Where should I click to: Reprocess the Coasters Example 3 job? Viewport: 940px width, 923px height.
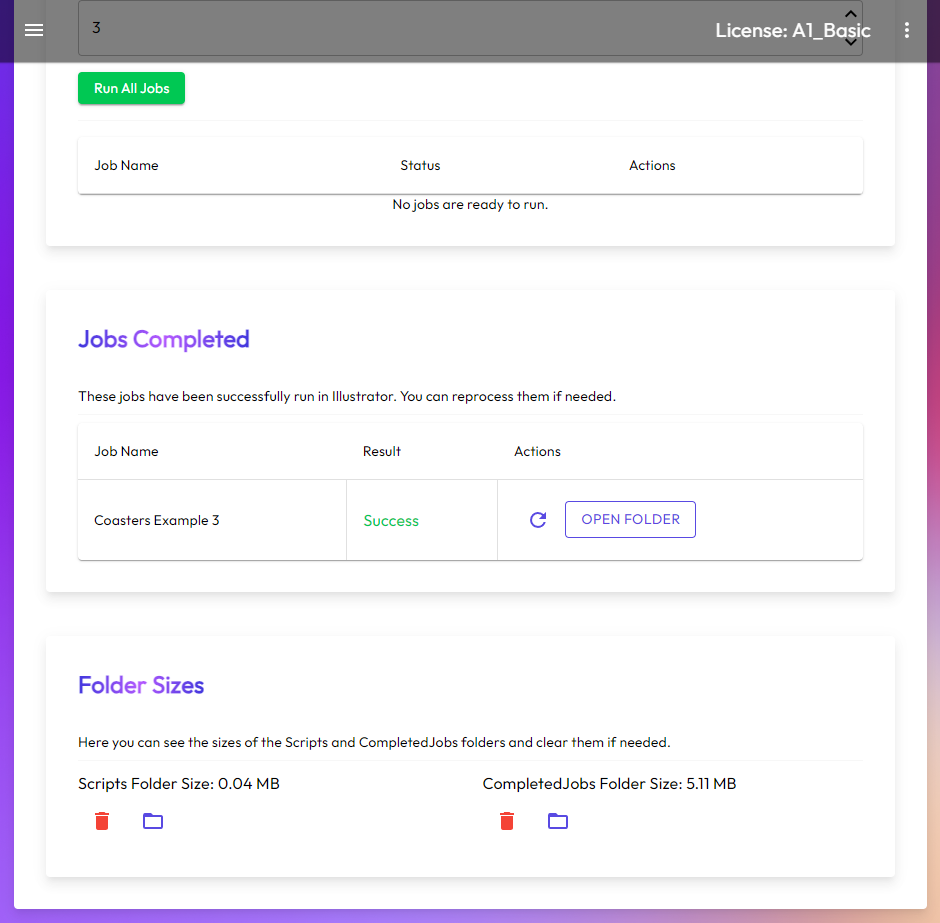(x=538, y=520)
